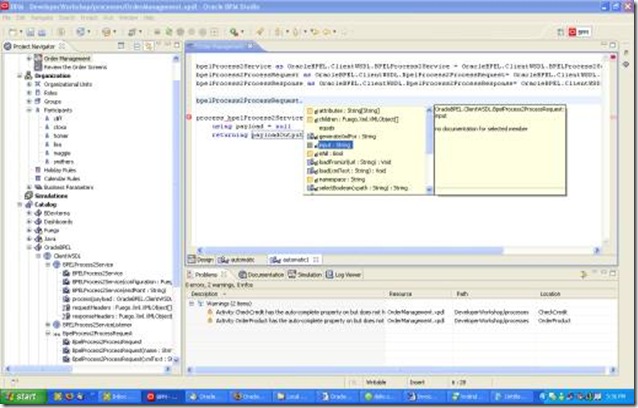
Task: Click the Resource column header
Action: tap(400, 294)
